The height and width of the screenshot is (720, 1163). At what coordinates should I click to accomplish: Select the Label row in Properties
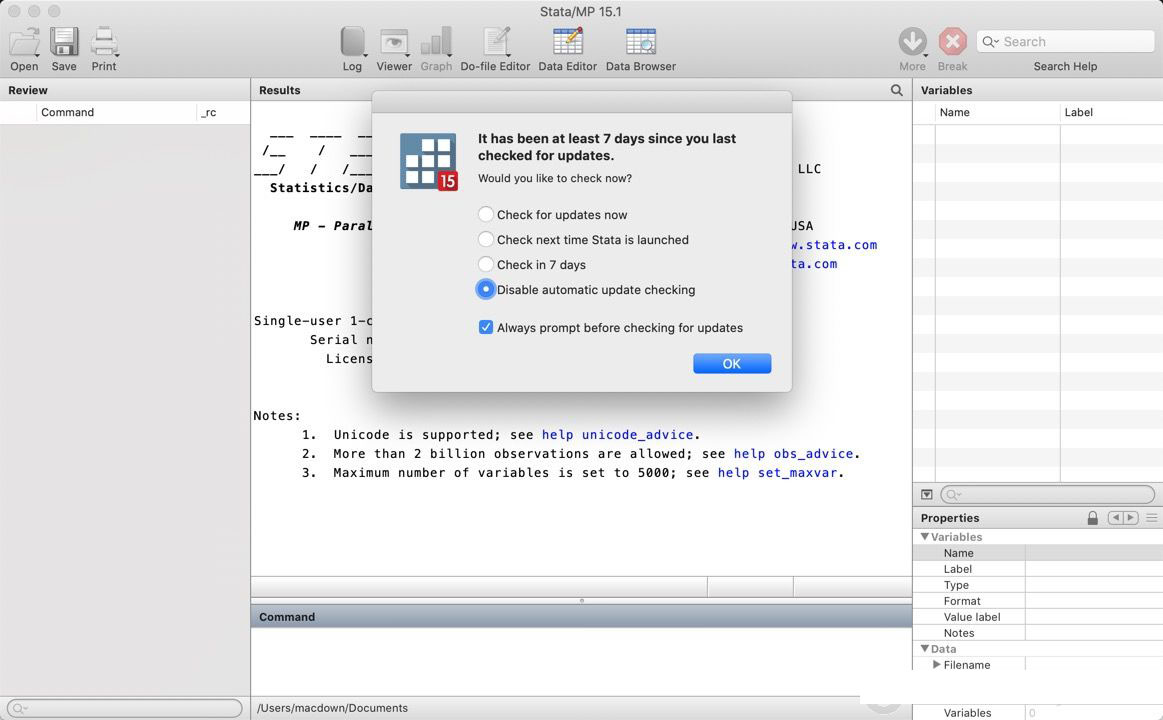point(1038,569)
